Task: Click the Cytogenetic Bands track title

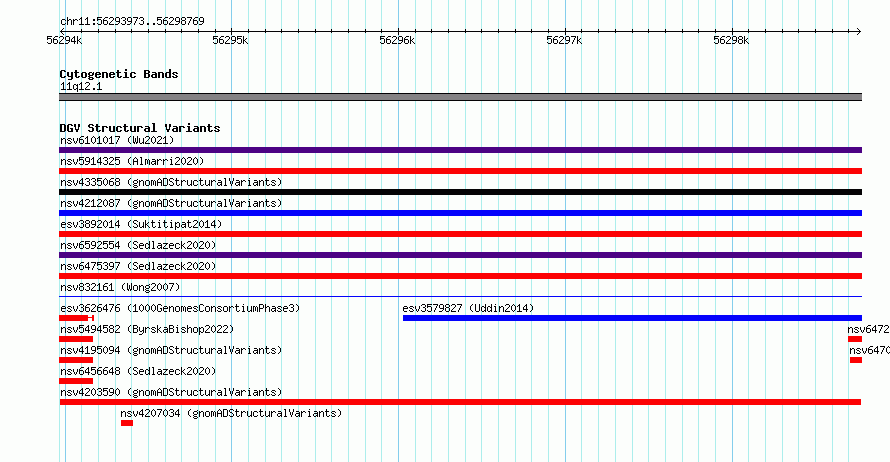Action: pyautogui.click(x=119, y=74)
